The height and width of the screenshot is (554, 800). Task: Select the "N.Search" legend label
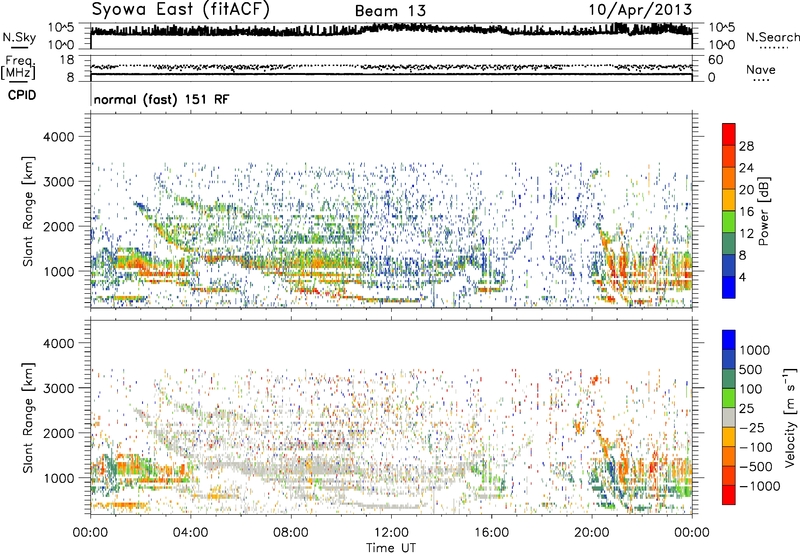point(772,37)
